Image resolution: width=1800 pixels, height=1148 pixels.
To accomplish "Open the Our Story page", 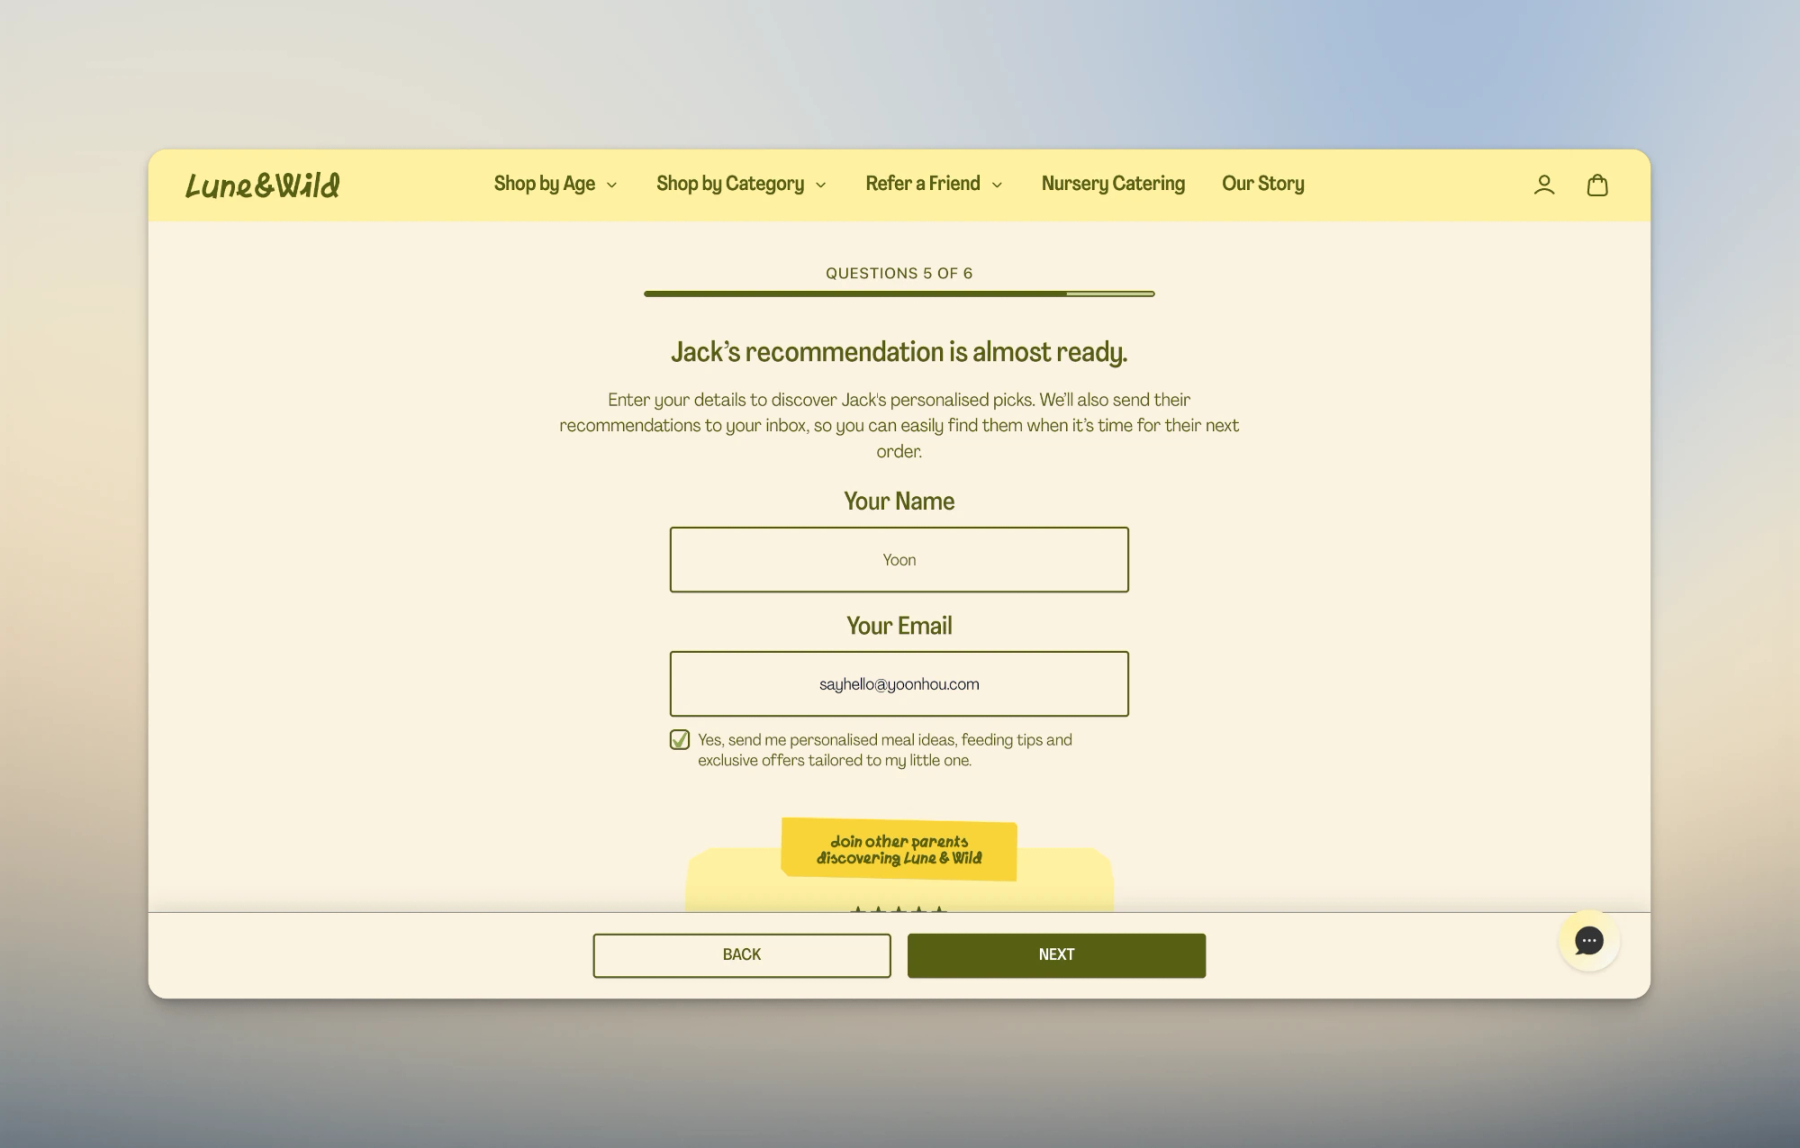I will 1263,184.
